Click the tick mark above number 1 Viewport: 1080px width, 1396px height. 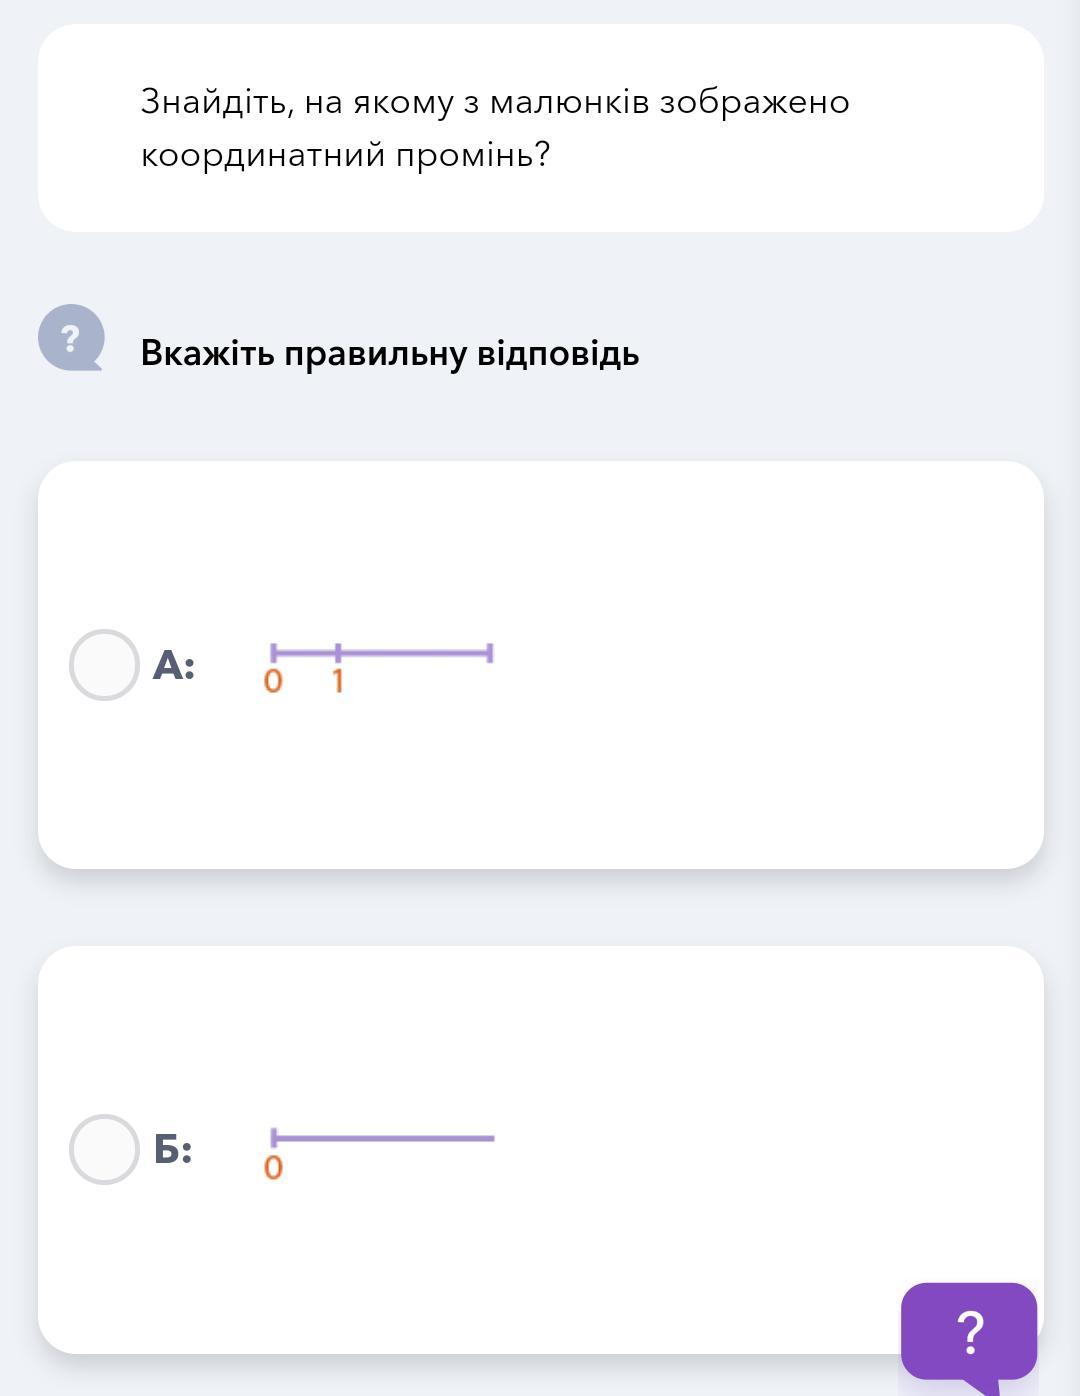[x=338, y=654]
